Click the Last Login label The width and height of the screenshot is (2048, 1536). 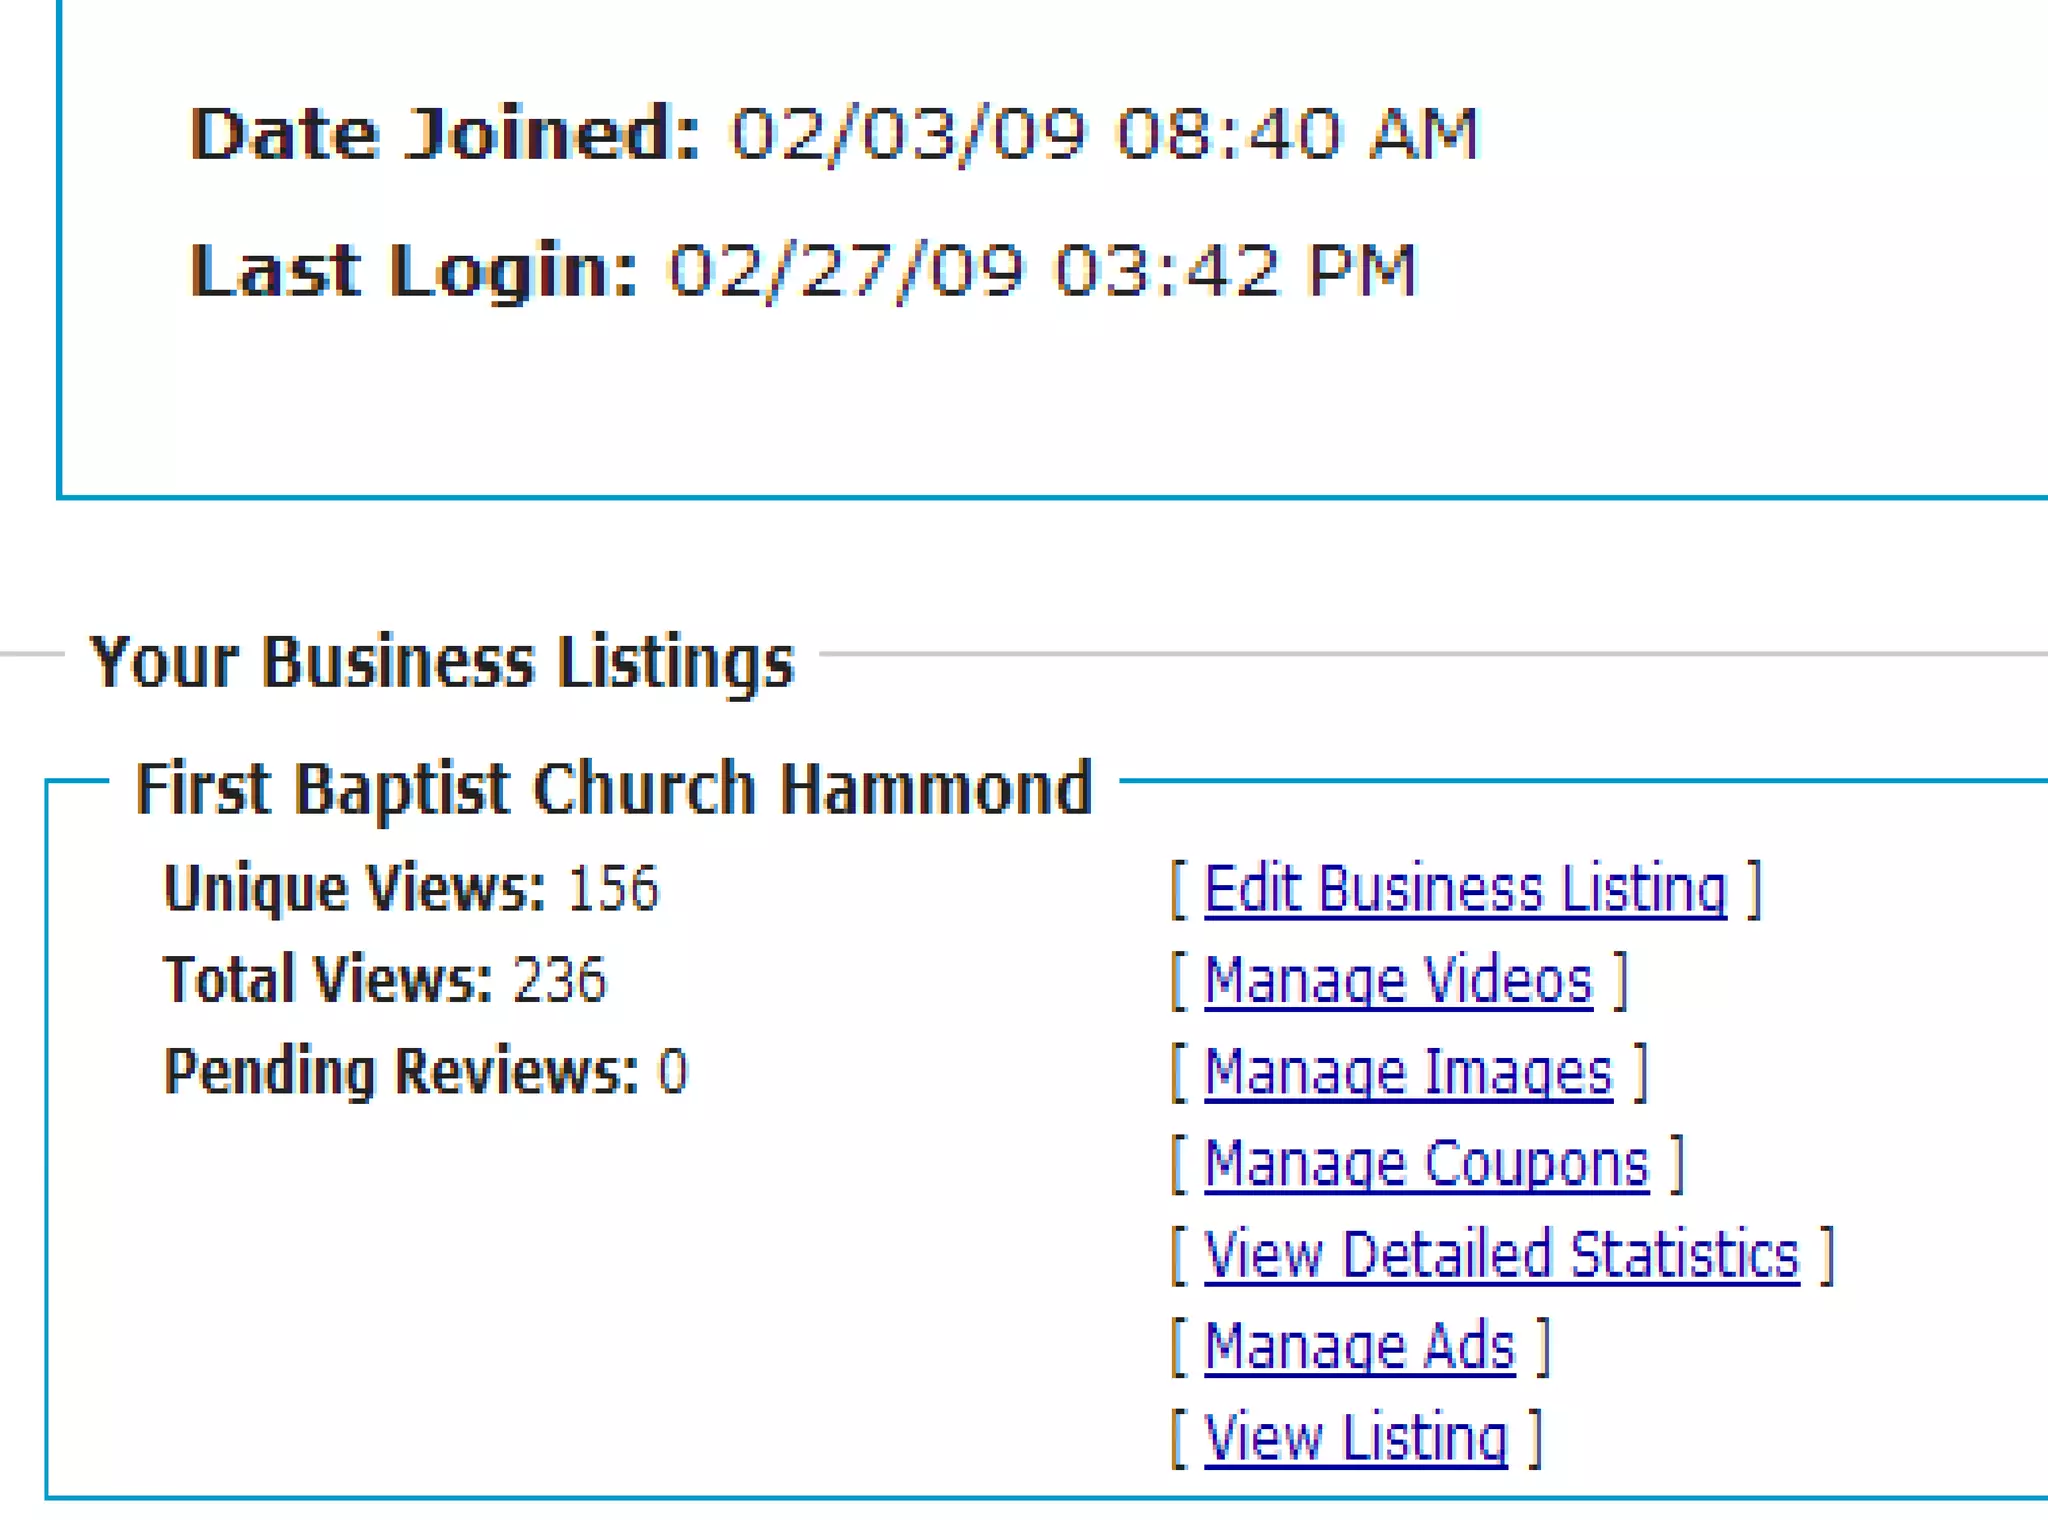point(413,270)
